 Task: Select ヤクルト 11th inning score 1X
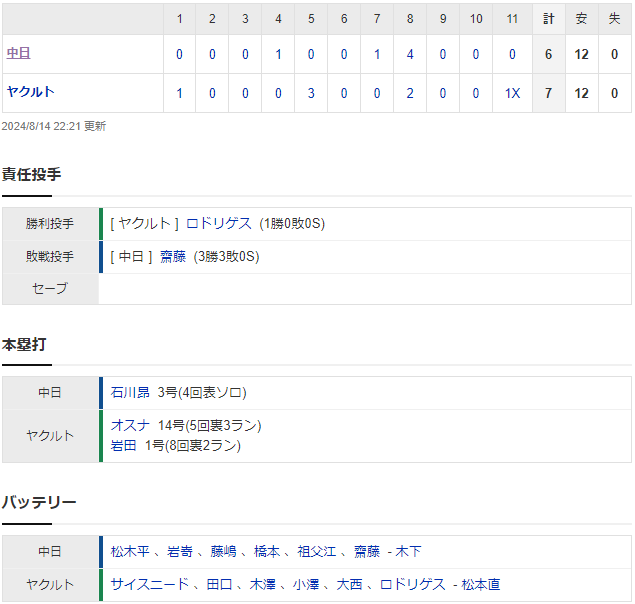pos(512,93)
